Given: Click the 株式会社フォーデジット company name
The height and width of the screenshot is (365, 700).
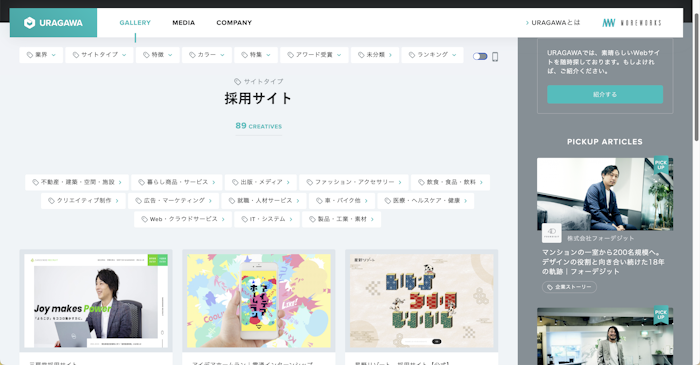Looking at the screenshot, I should coord(600,238).
